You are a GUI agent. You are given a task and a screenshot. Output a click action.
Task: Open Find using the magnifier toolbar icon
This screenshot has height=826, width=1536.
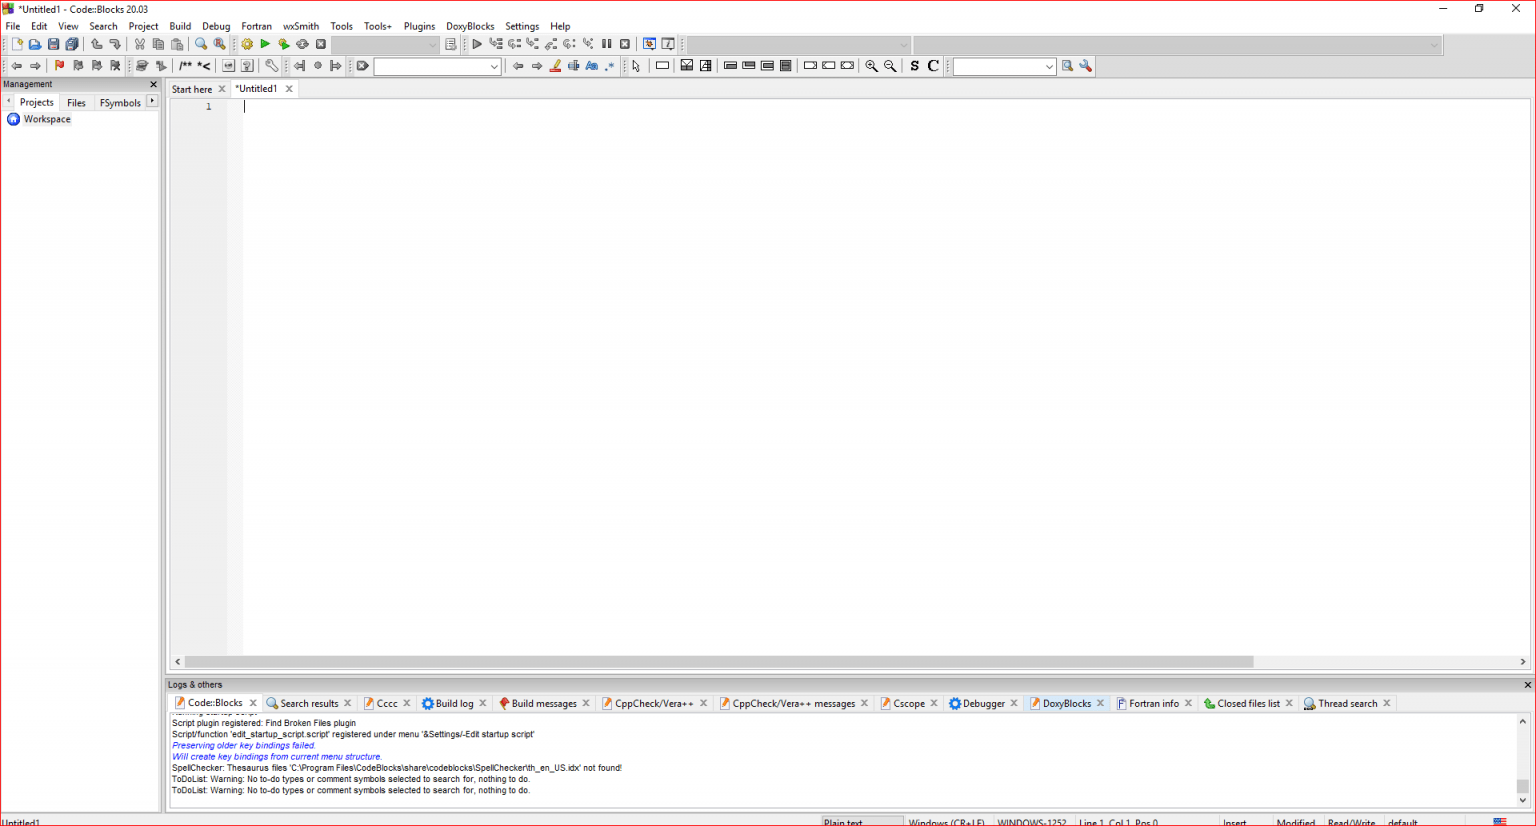pos(200,44)
